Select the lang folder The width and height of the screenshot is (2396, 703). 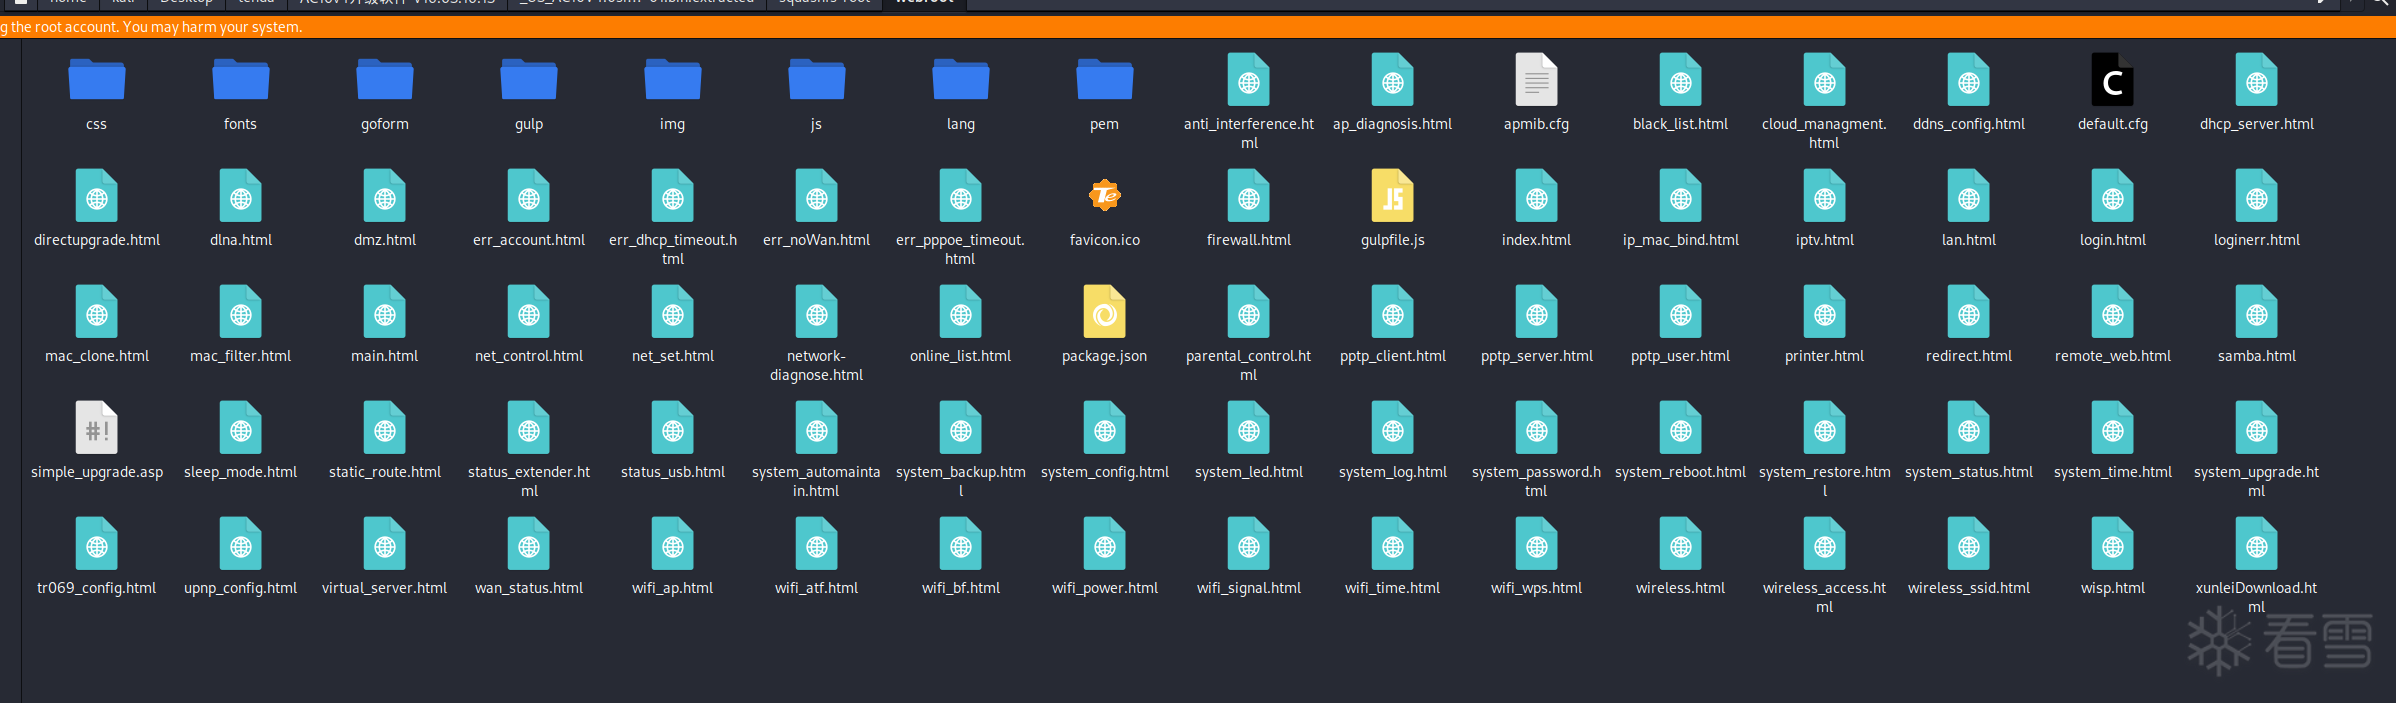[960, 80]
